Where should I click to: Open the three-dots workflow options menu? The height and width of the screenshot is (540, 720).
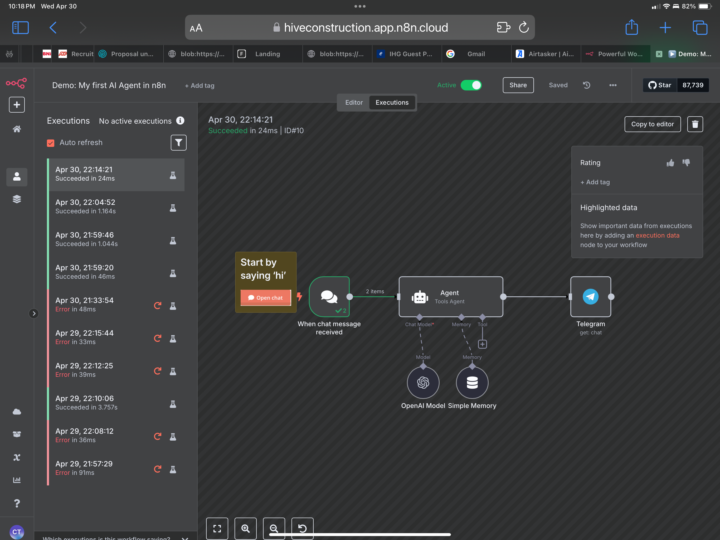click(x=612, y=85)
